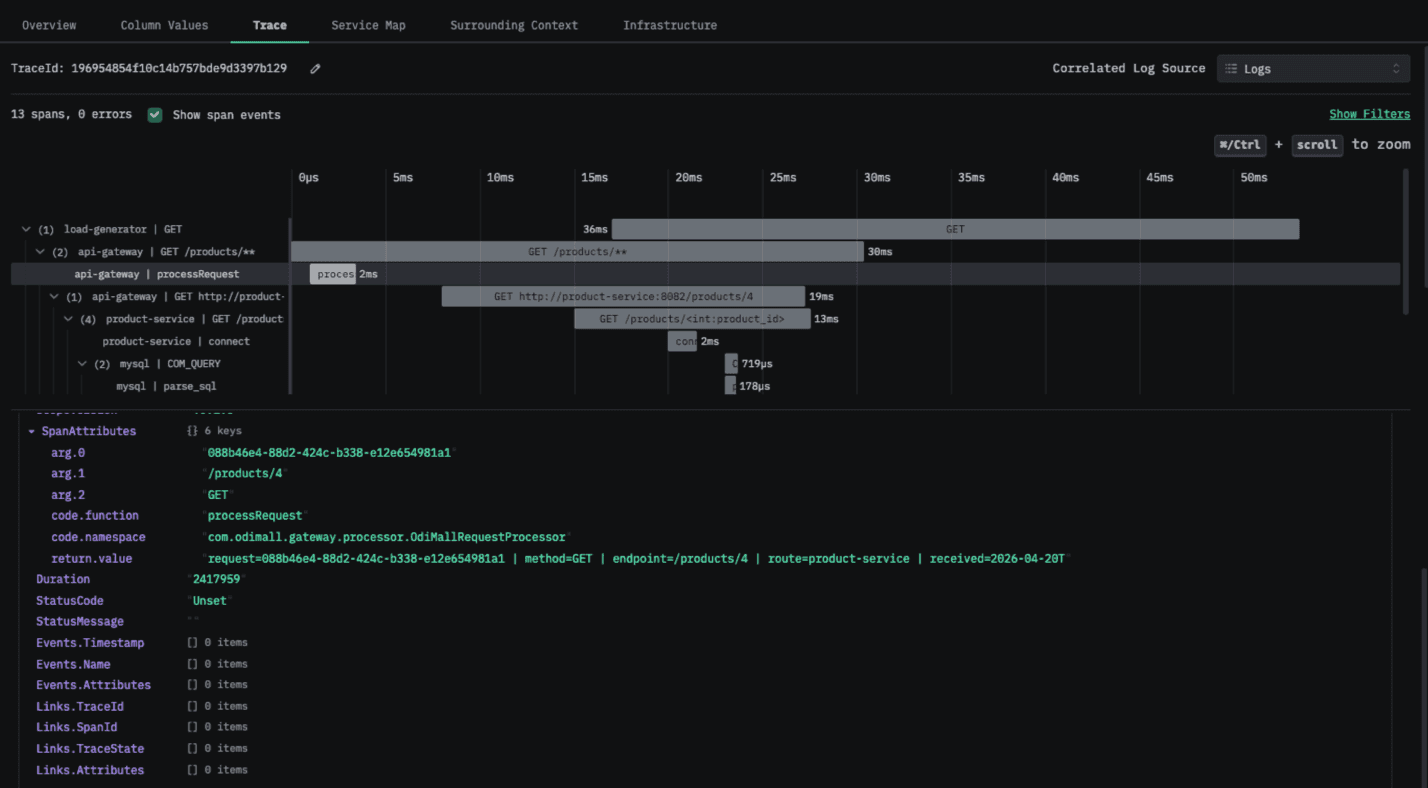Click the span bar labeled 178µs
The height and width of the screenshot is (788, 1428).
[x=730, y=386]
